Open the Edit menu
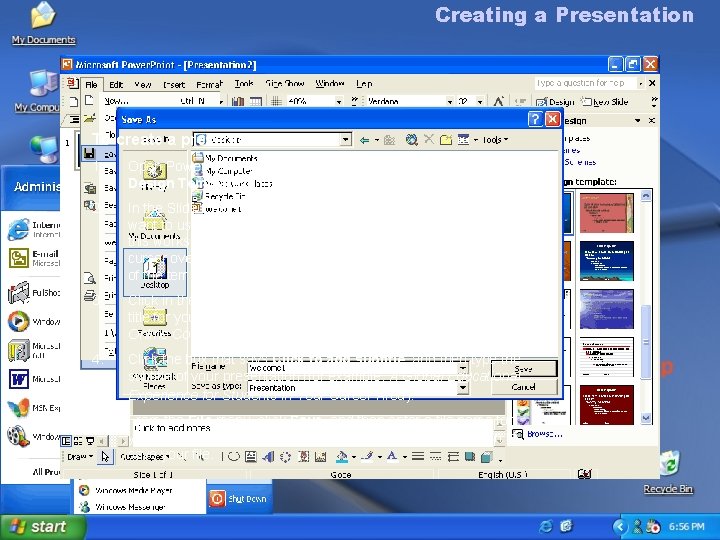The image size is (720, 540). pos(116,85)
